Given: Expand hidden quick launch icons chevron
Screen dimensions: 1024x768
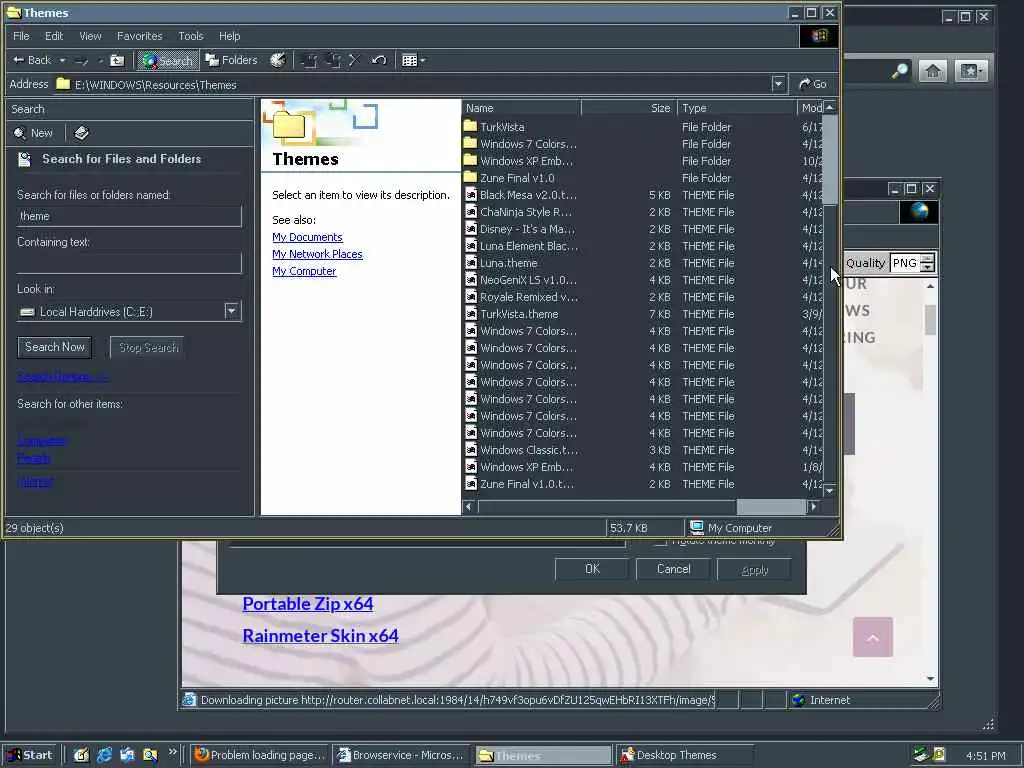Looking at the screenshot, I should pyautogui.click(x=172, y=751).
